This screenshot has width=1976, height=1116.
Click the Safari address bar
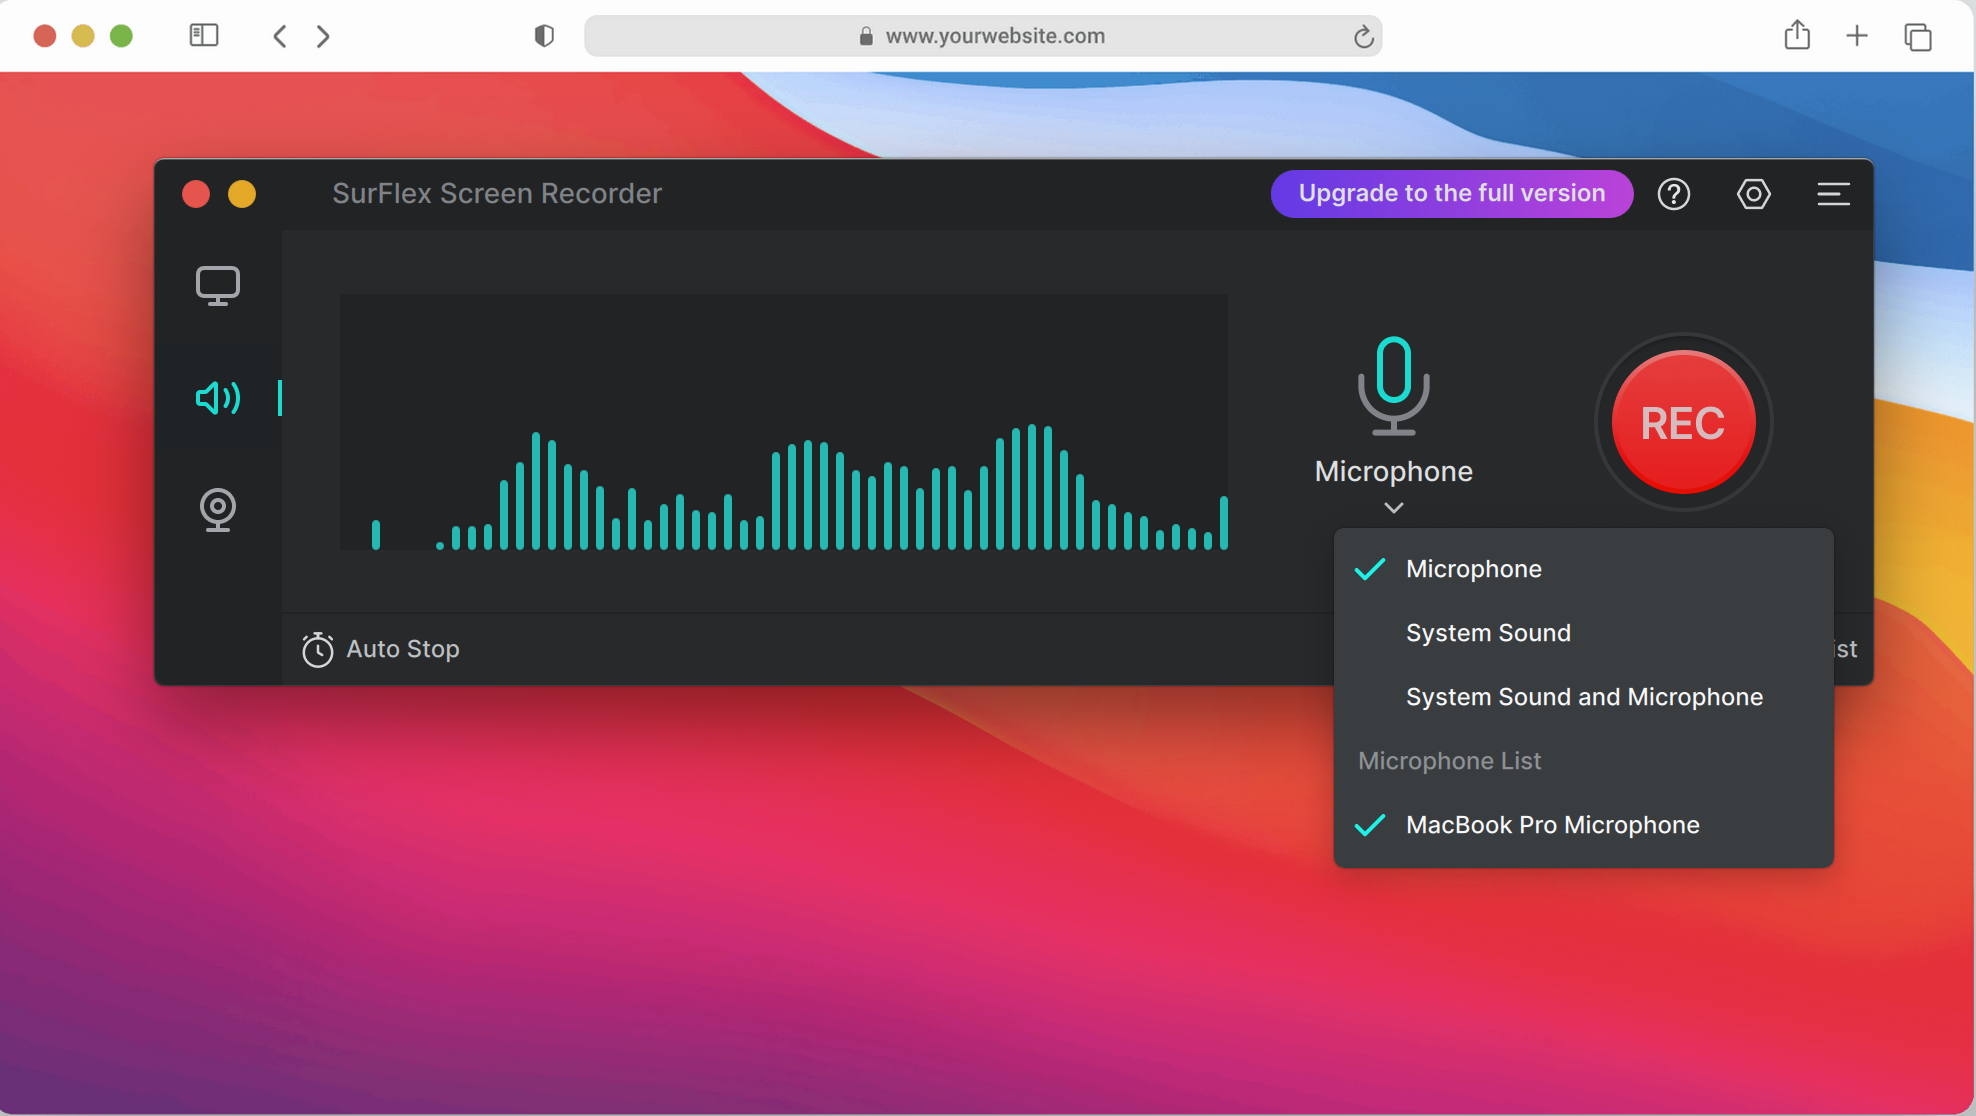click(x=984, y=36)
